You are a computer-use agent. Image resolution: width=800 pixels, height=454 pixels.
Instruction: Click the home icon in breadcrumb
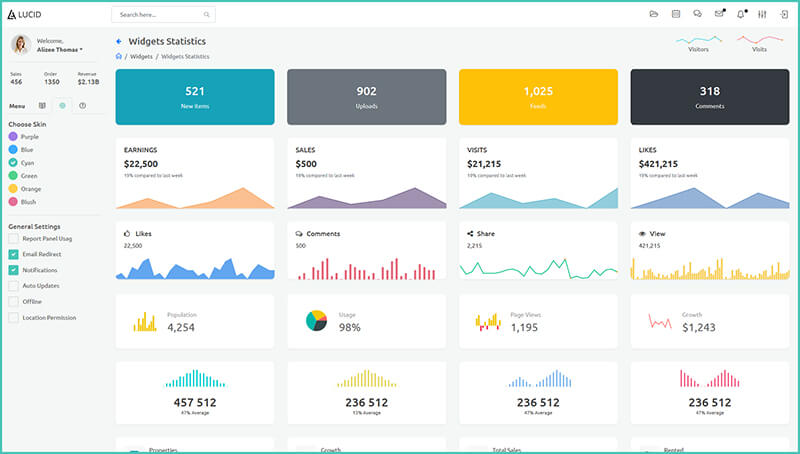119,56
